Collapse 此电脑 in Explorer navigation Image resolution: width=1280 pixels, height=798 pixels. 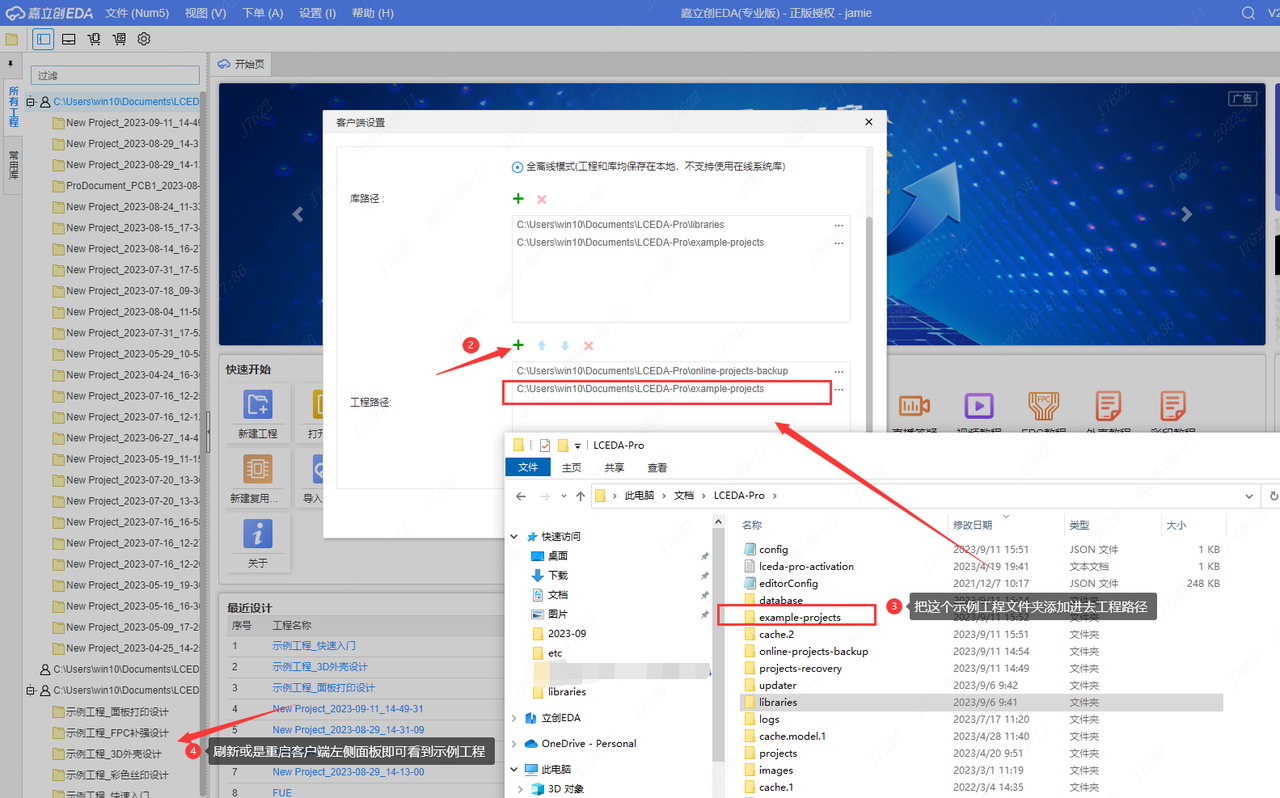[x=516, y=769]
